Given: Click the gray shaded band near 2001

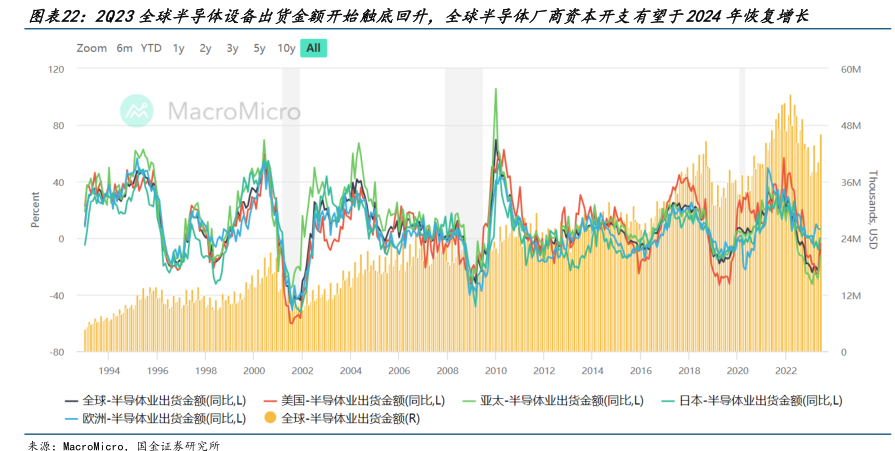Looking at the screenshot, I should [x=290, y=200].
